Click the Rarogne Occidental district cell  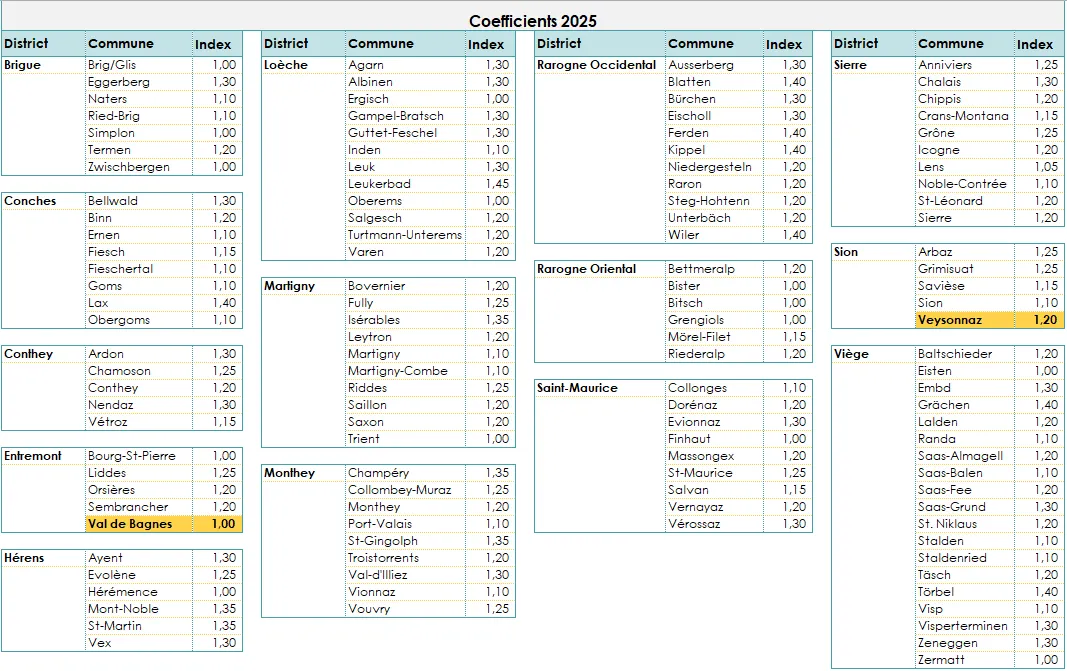tap(597, 64)
